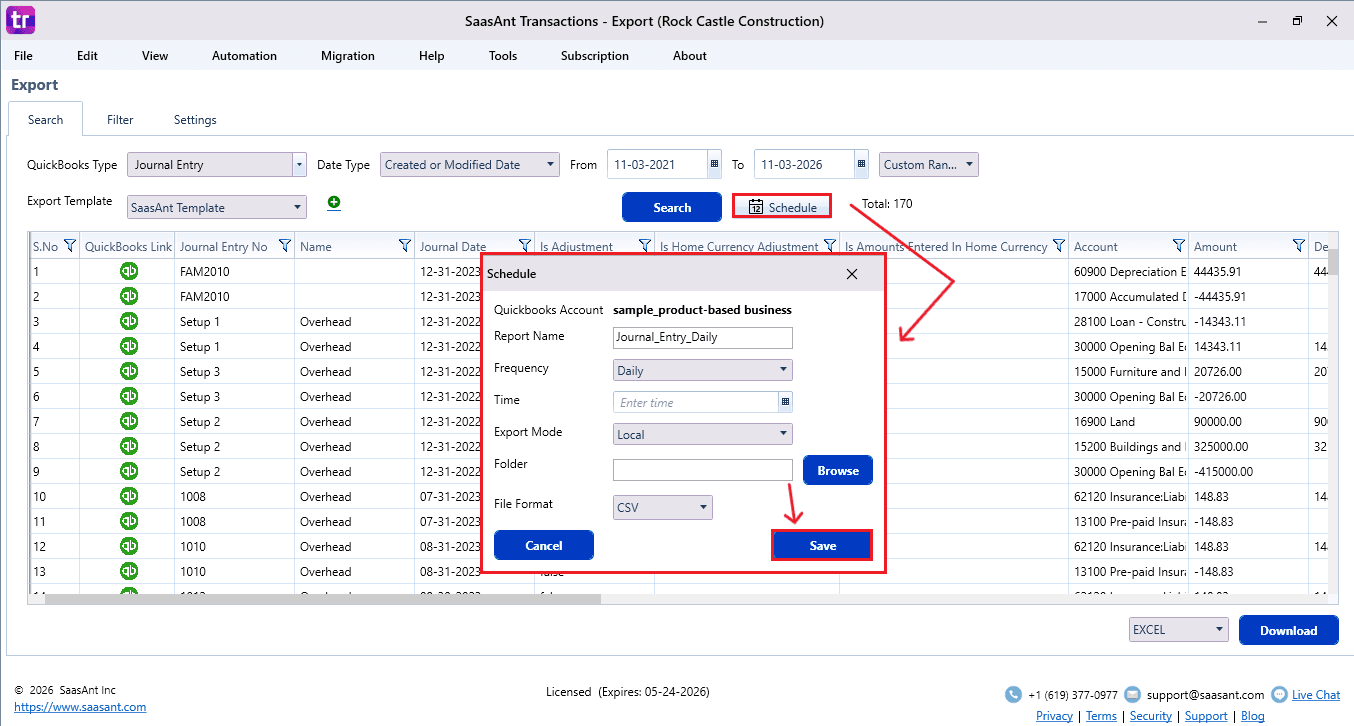
Task: Switch to the Settings tab
Action: point(195,120)
